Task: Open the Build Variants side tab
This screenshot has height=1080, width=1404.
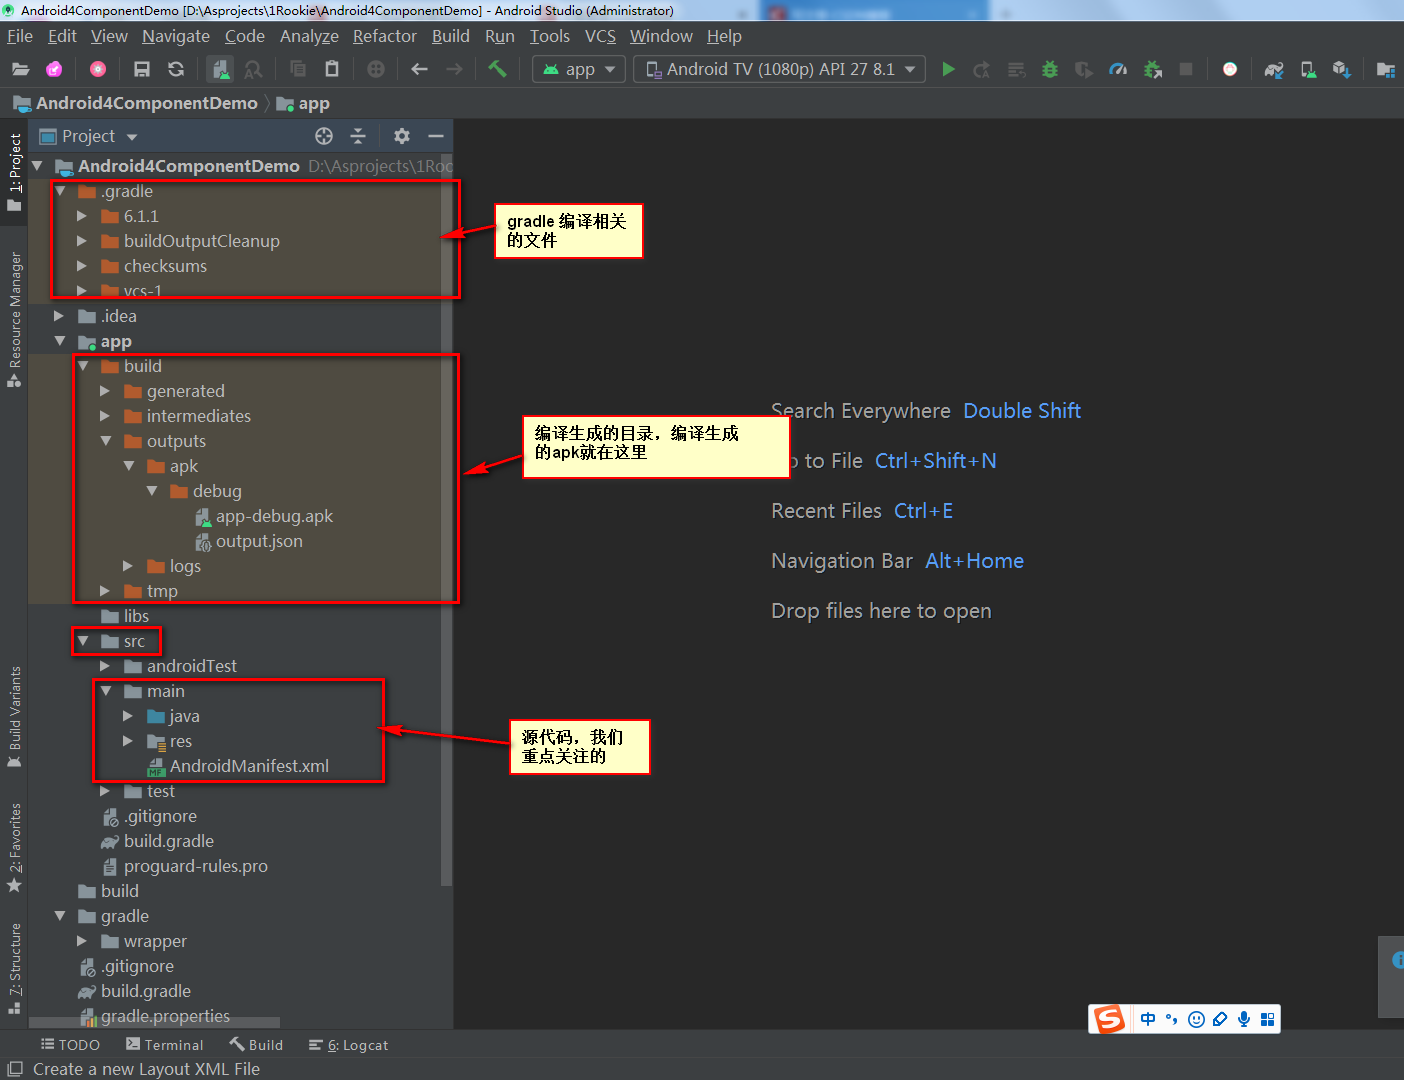Action: click(x=14, y=717)
